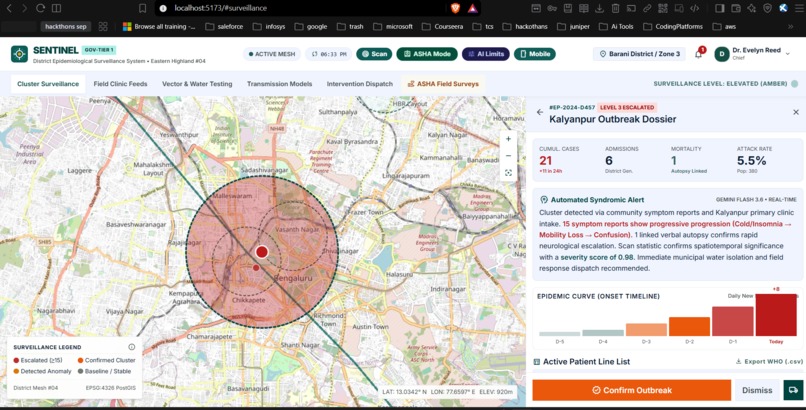This screenshot has height=410, width=806.
Task: Click the Scan button
Action: [x=374, y=54]
